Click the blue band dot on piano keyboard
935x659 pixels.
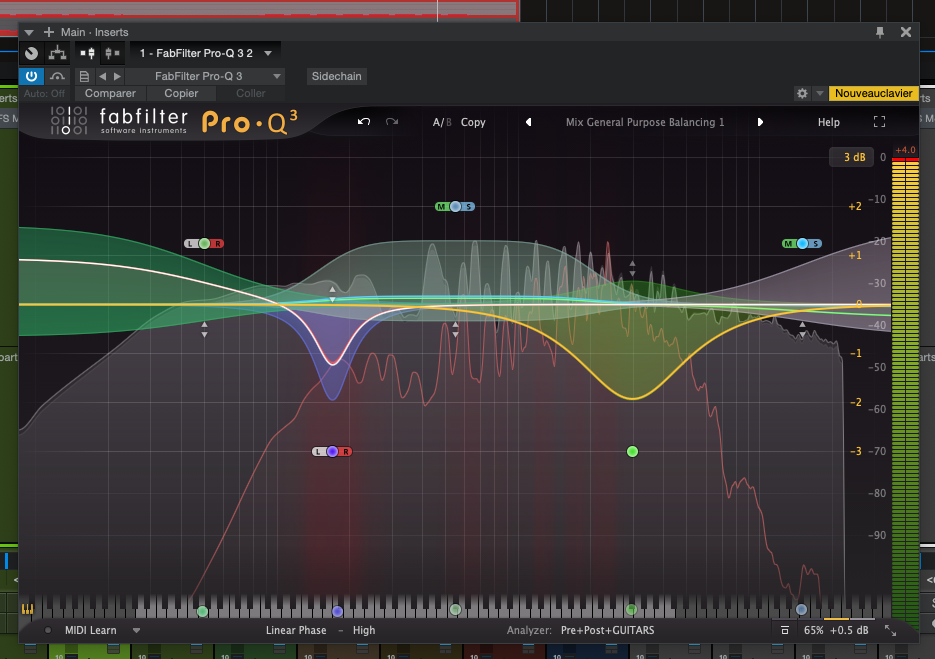coord(801,610)
